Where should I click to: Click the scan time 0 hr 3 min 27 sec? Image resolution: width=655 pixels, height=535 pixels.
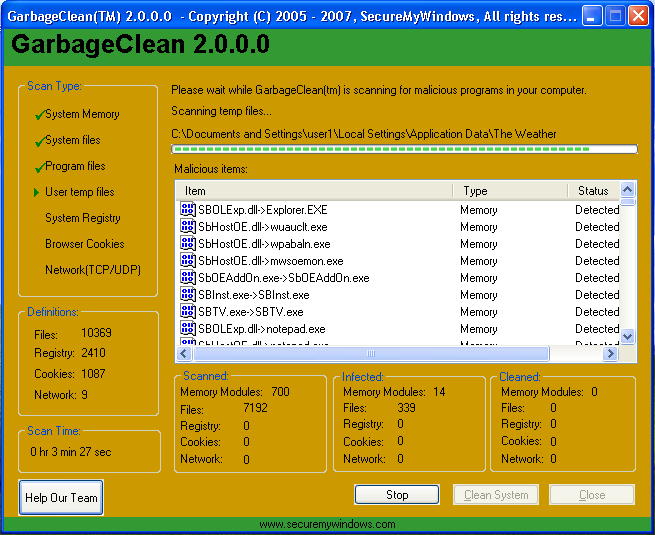tap(71, 452)
